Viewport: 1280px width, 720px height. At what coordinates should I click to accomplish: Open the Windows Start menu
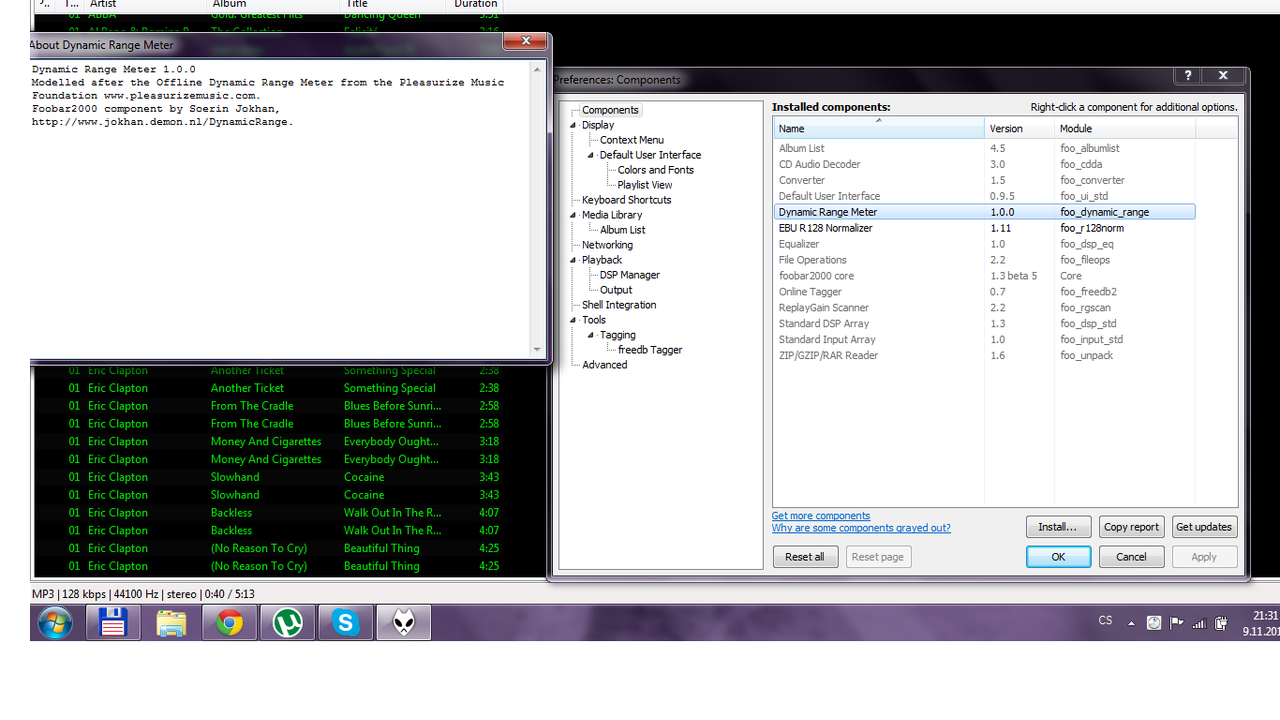[56, 622]
